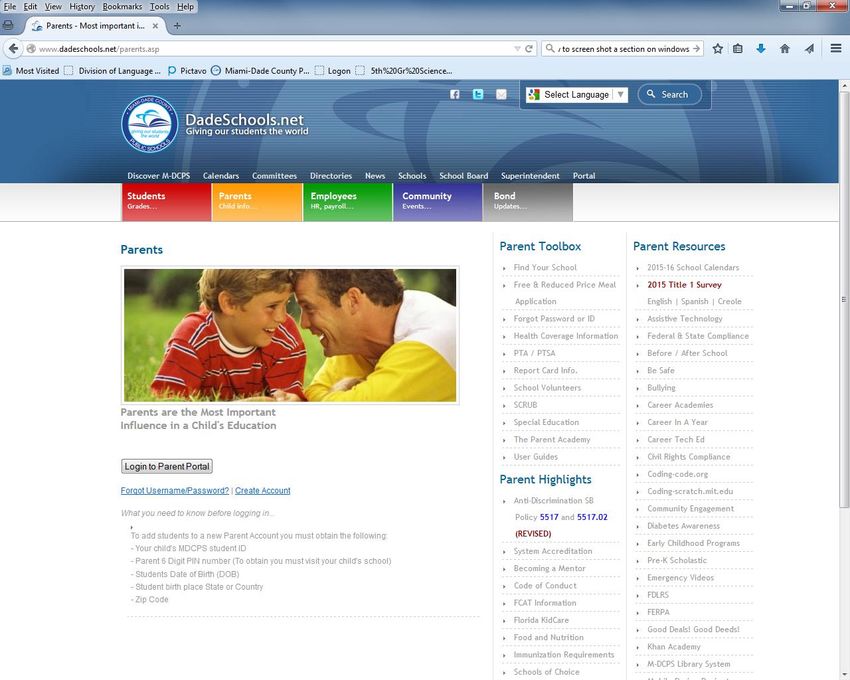The image size is (850, 680).
Task: Close the Parents tab
Action: [x=156, y=25]
